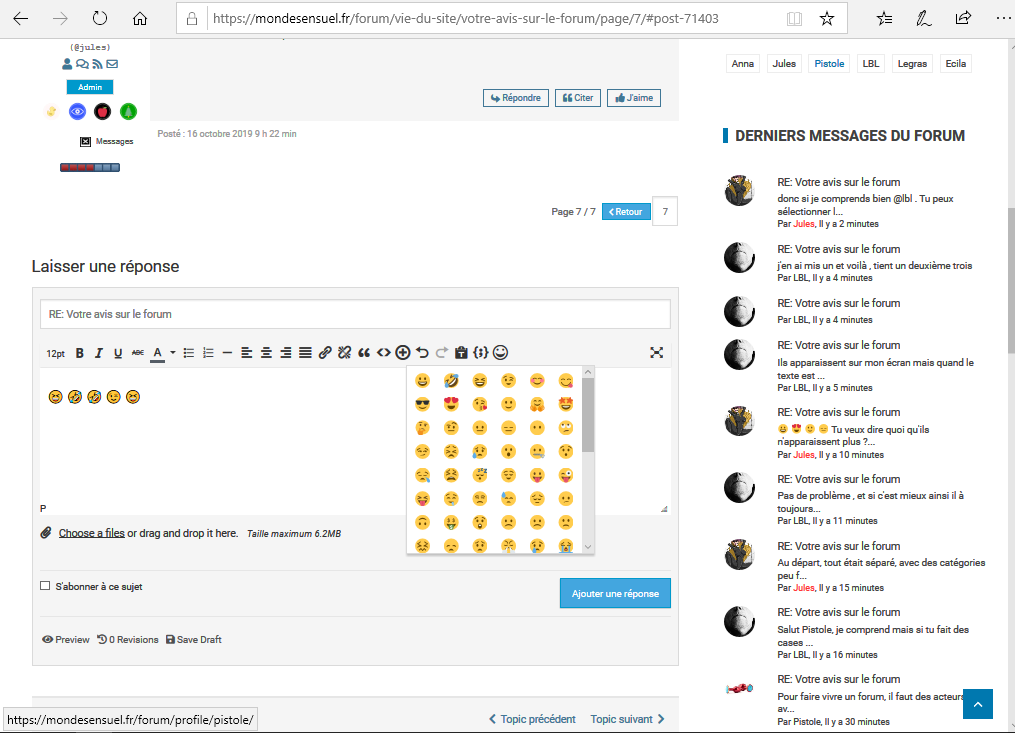Insert a bulleted list
Screen dimensions: 1015x733
pyautogui.click(x=189, y=353)
